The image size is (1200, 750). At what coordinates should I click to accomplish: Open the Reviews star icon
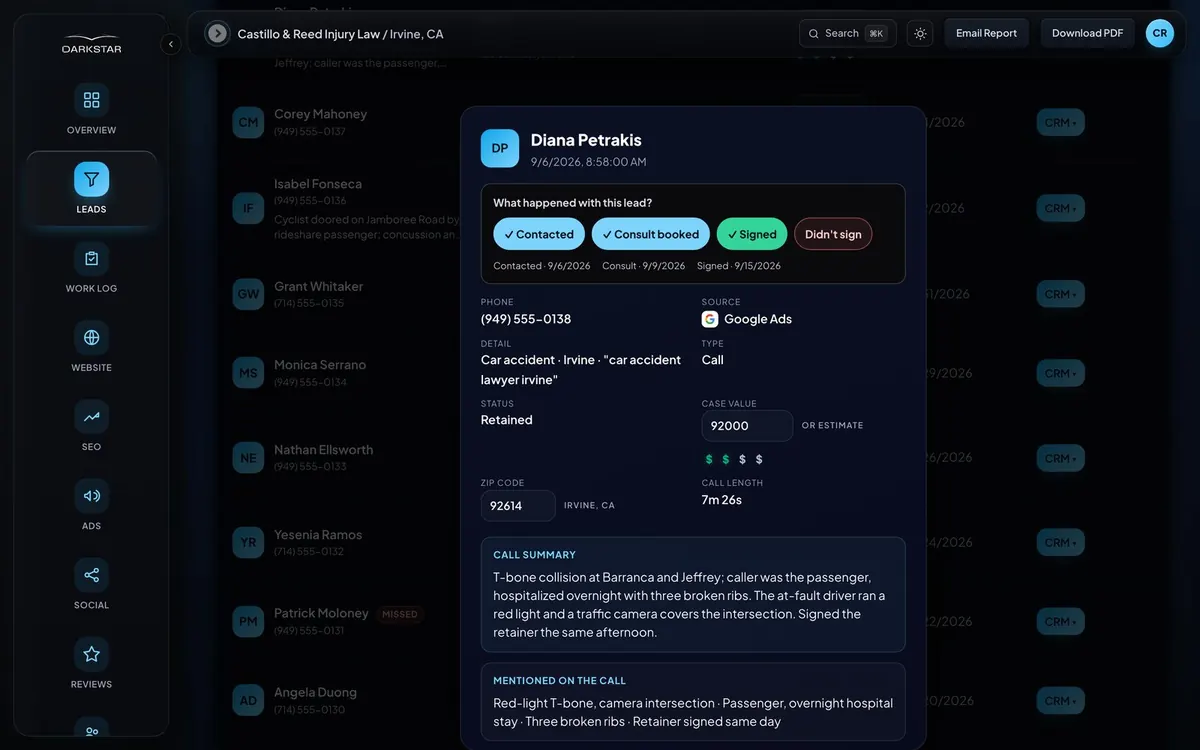coord(91,654)
